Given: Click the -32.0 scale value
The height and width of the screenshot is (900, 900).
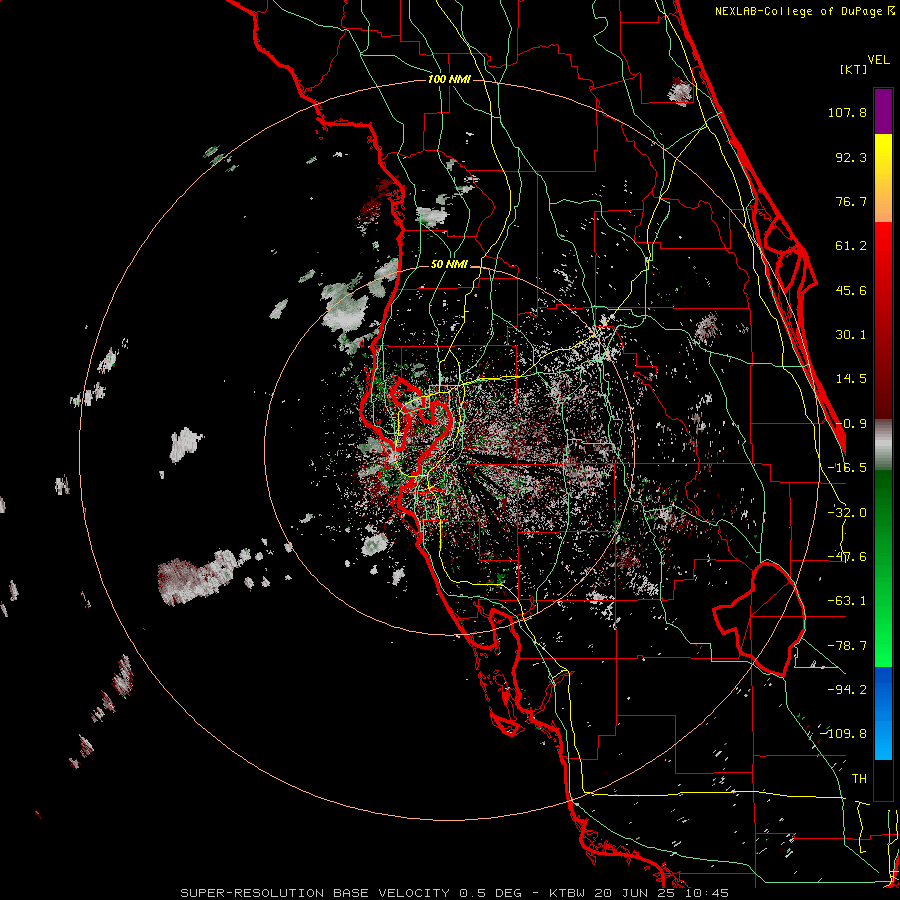Looking at the screenshot, I should click(x=847, y=513).
